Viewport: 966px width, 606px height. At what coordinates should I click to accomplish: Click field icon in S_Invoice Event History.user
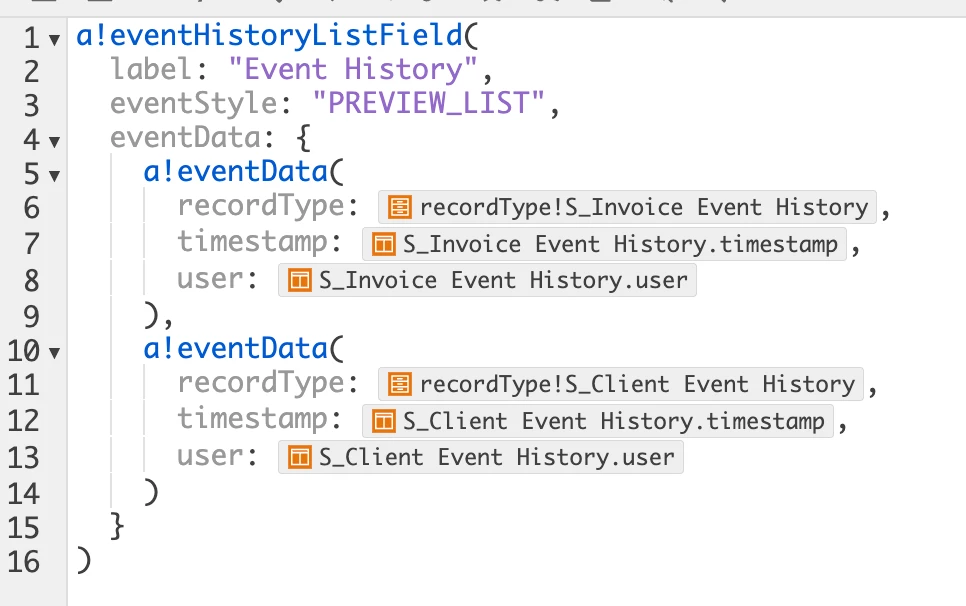tap(299, 281)
